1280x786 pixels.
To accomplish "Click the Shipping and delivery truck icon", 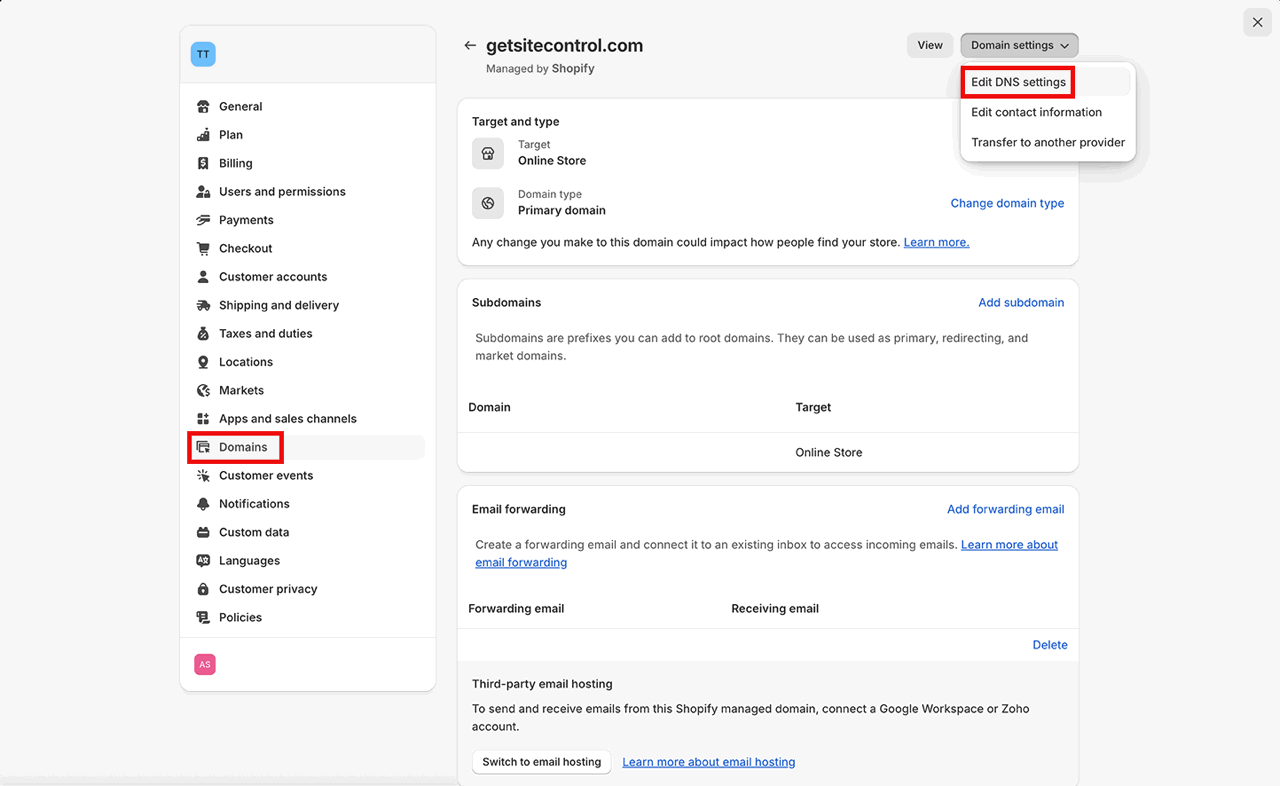I will coord(203,305).
